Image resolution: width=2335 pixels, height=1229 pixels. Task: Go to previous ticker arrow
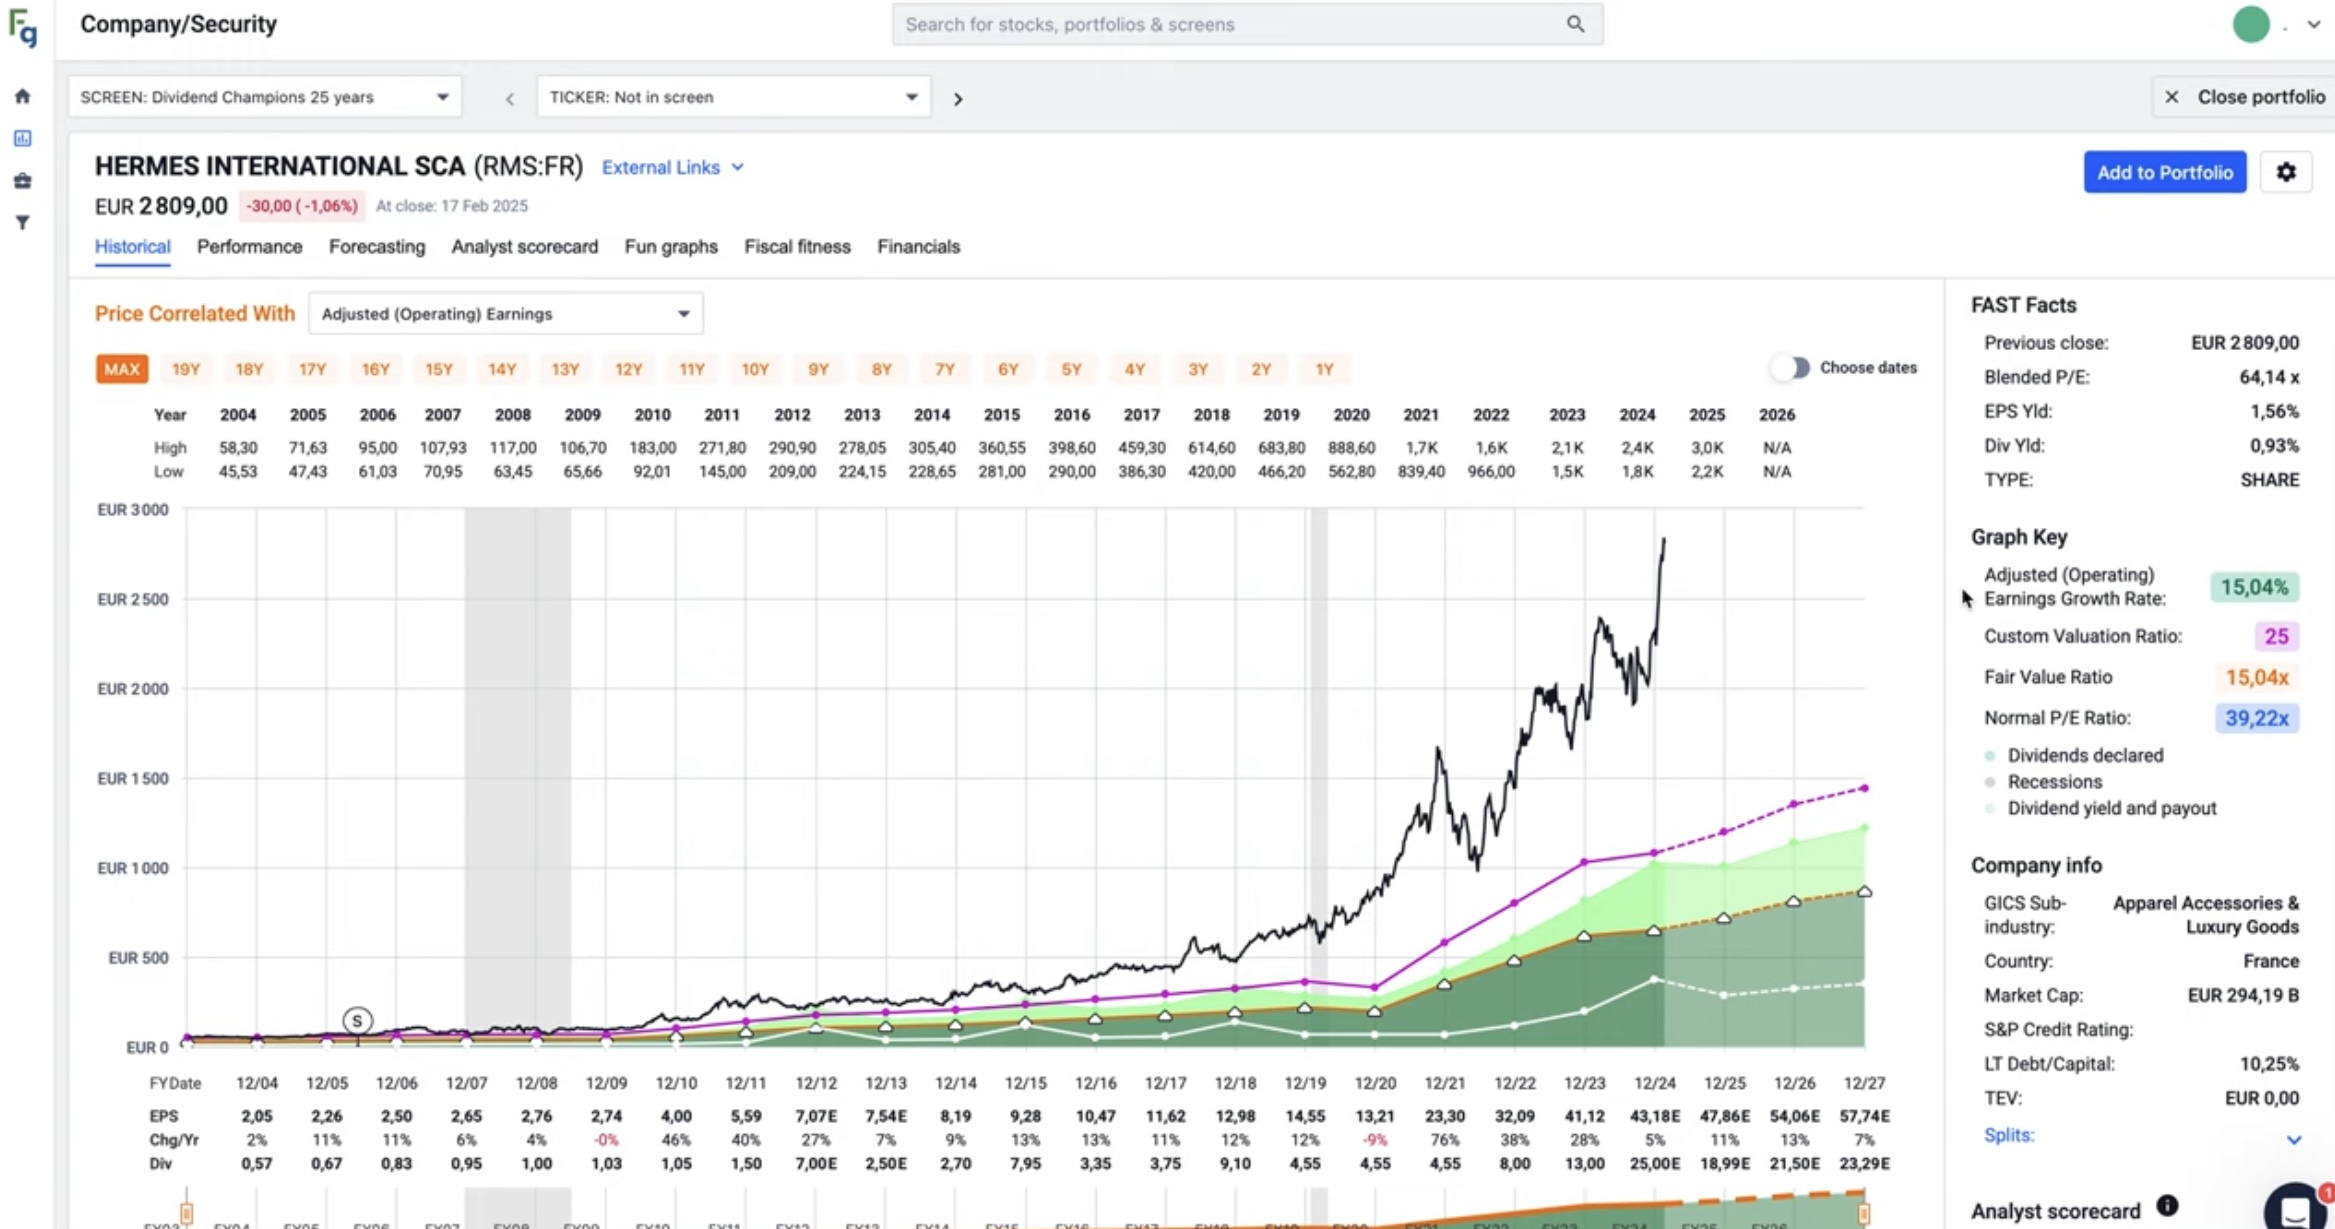[510, 98]
